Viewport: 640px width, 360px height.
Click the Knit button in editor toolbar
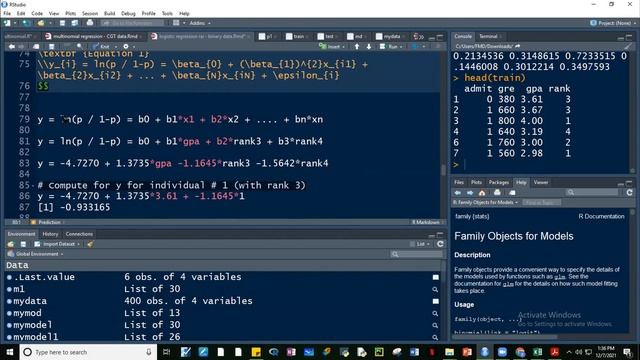(101, 47)
